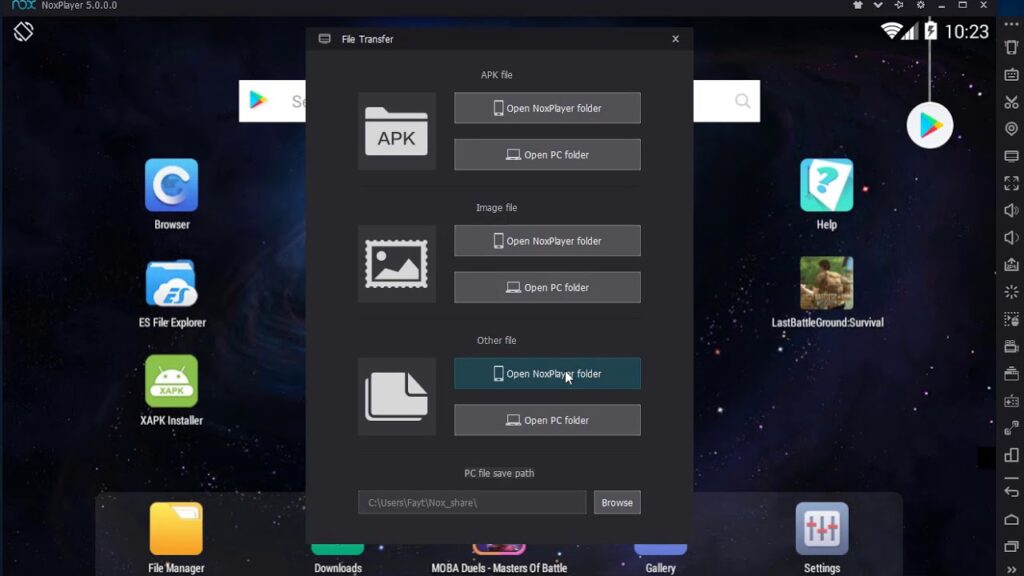Click the Other file documents icon
This screenshot has height=576, width=1024.
coord(396,396)
